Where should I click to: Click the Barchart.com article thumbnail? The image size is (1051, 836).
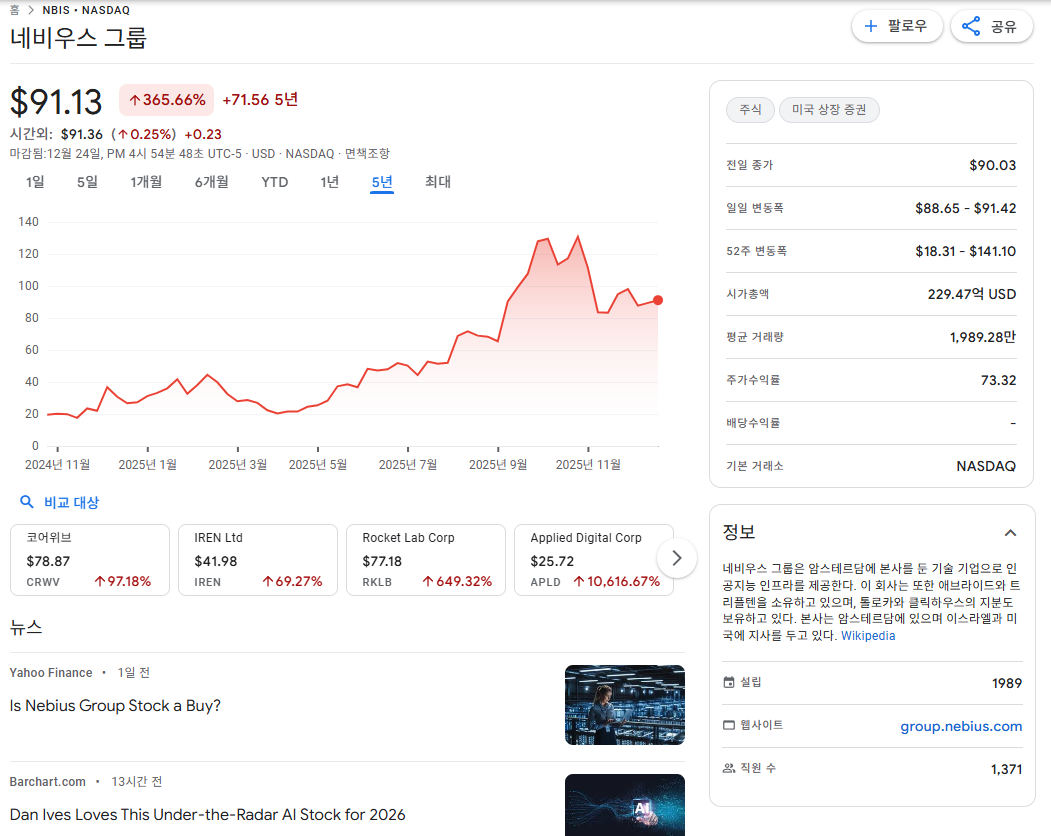625,805
